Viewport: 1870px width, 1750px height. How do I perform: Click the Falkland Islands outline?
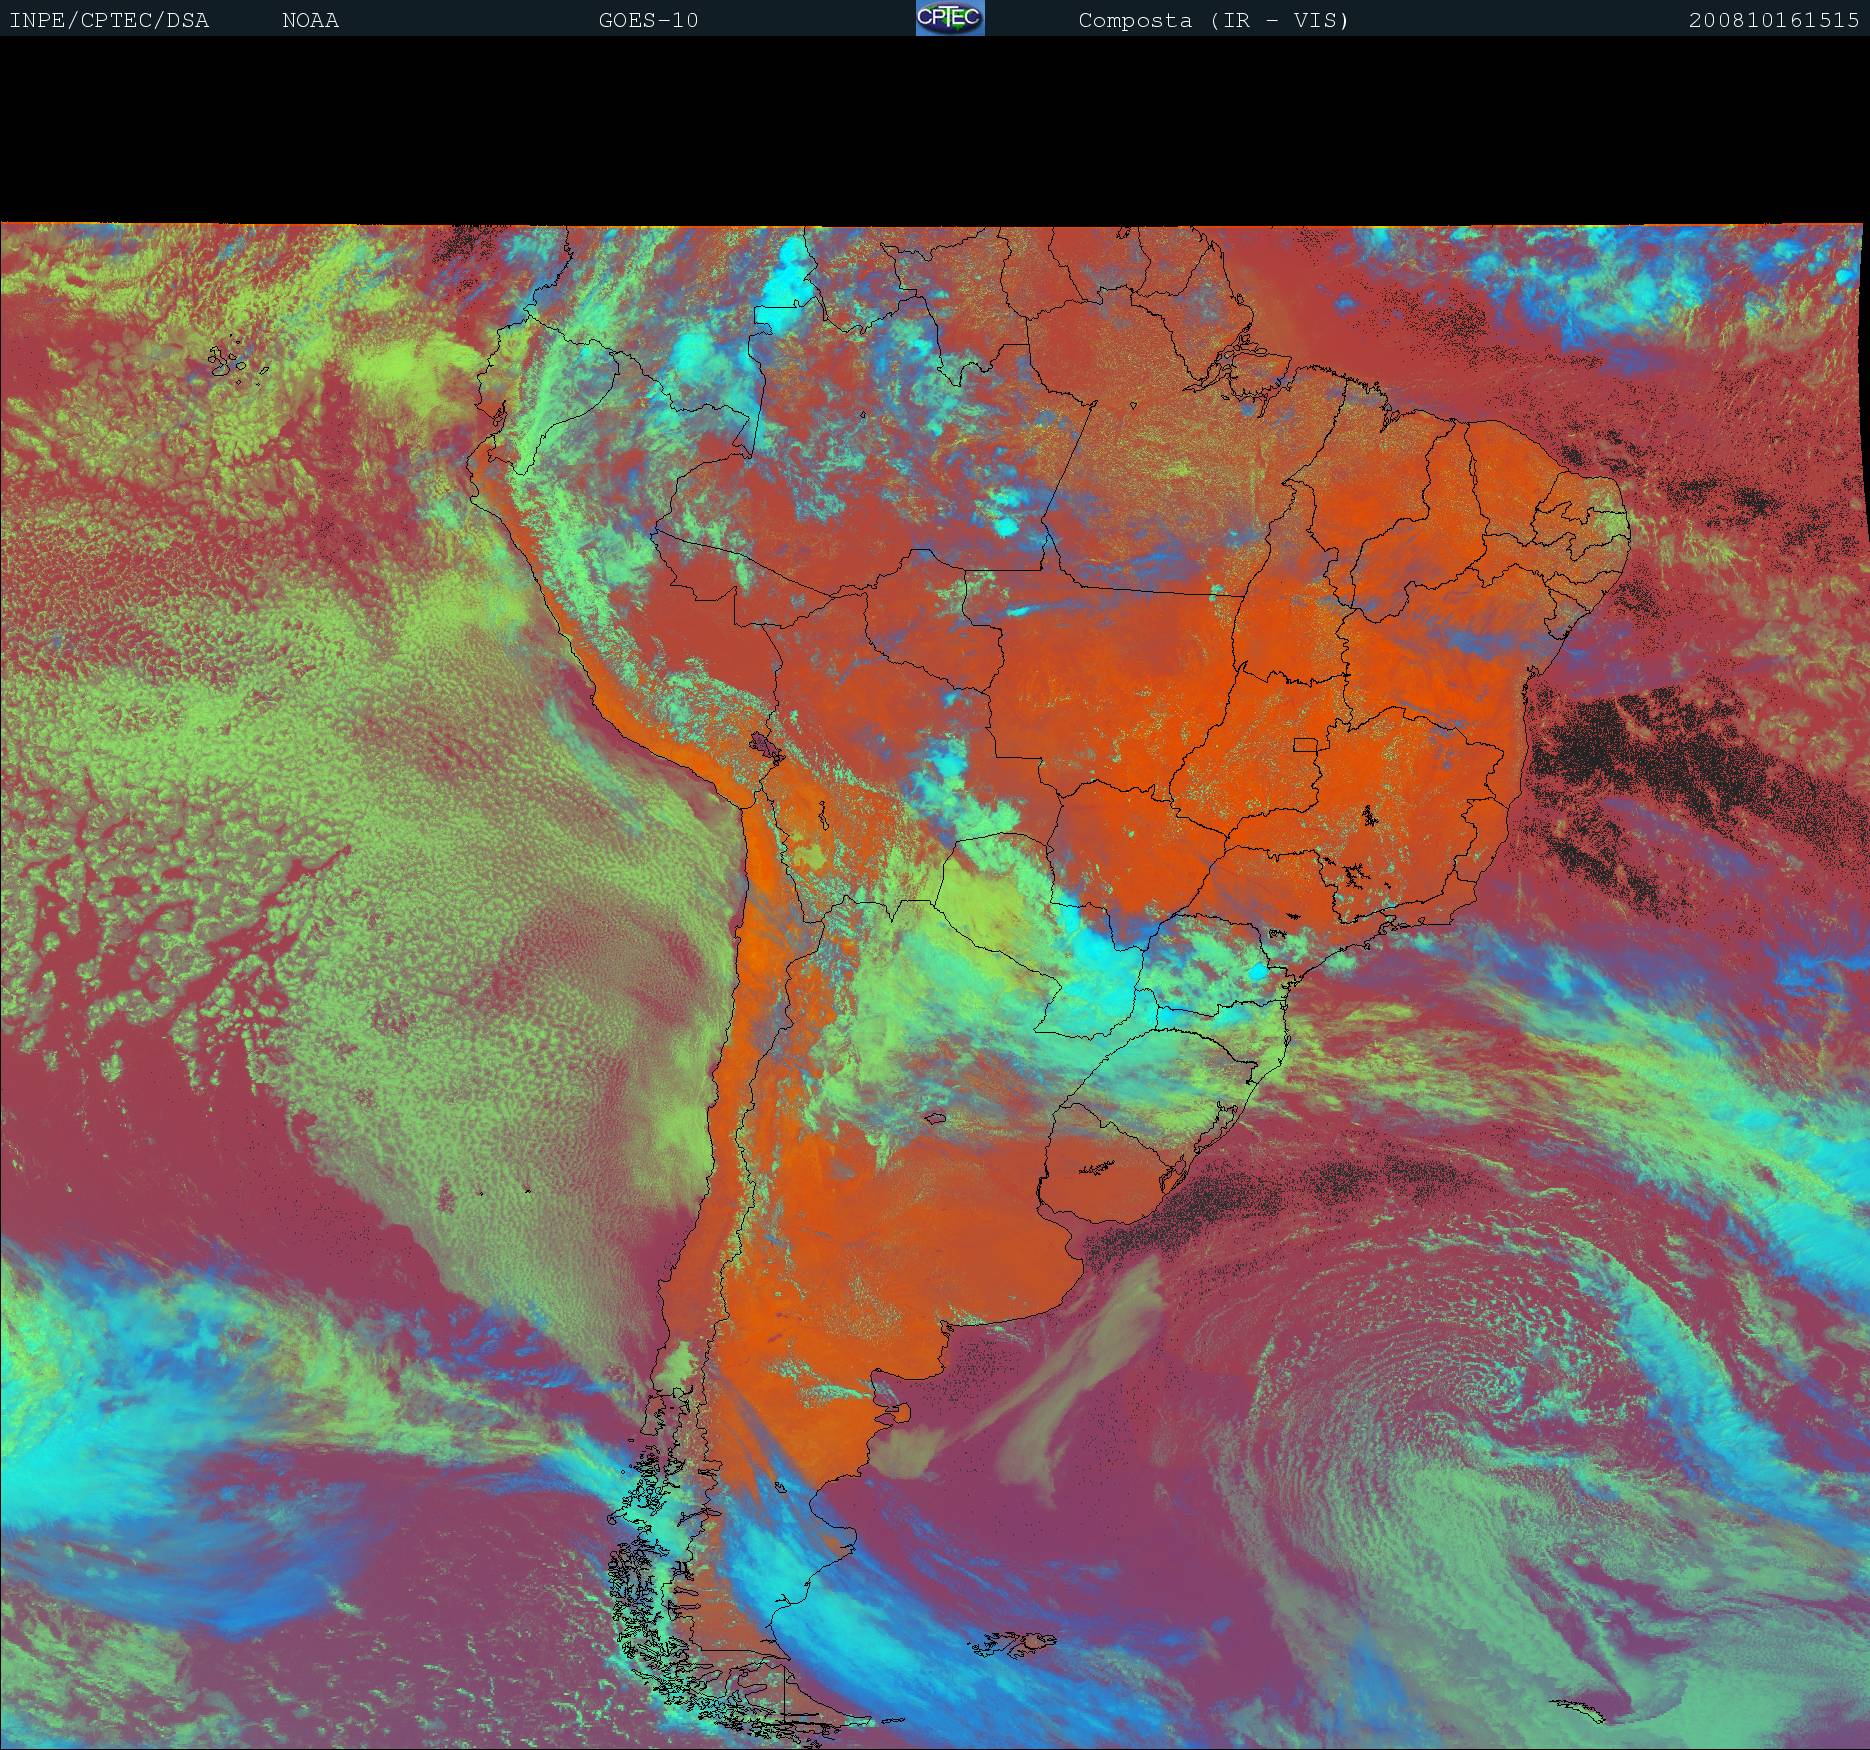(1020, 1641)
